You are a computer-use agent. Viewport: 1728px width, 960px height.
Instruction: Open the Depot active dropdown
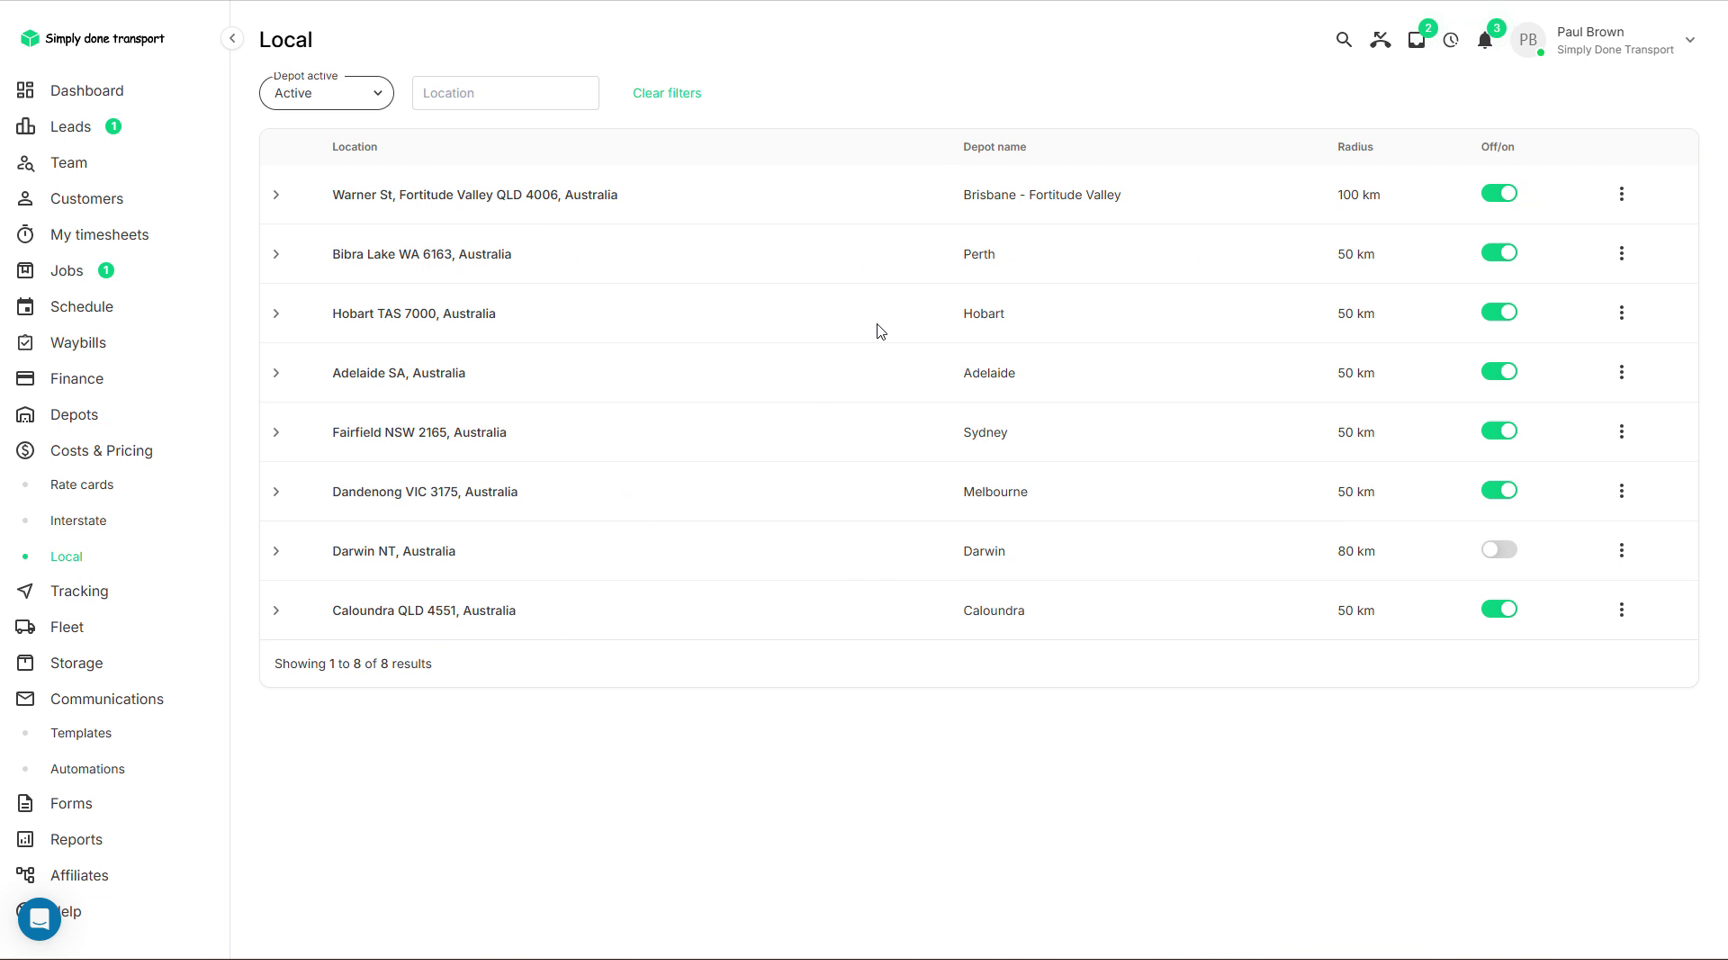(x=326, y=93)
